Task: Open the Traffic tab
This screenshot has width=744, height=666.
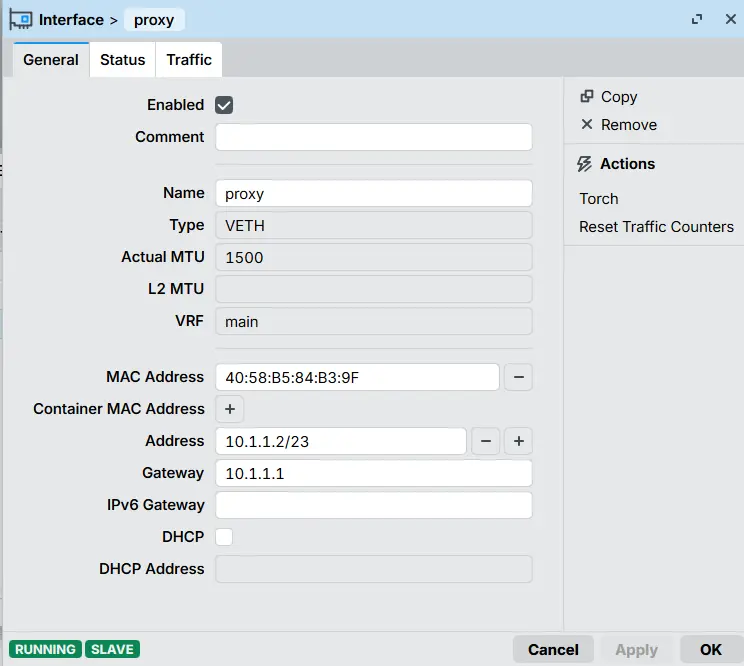Action: click(189, 60)
